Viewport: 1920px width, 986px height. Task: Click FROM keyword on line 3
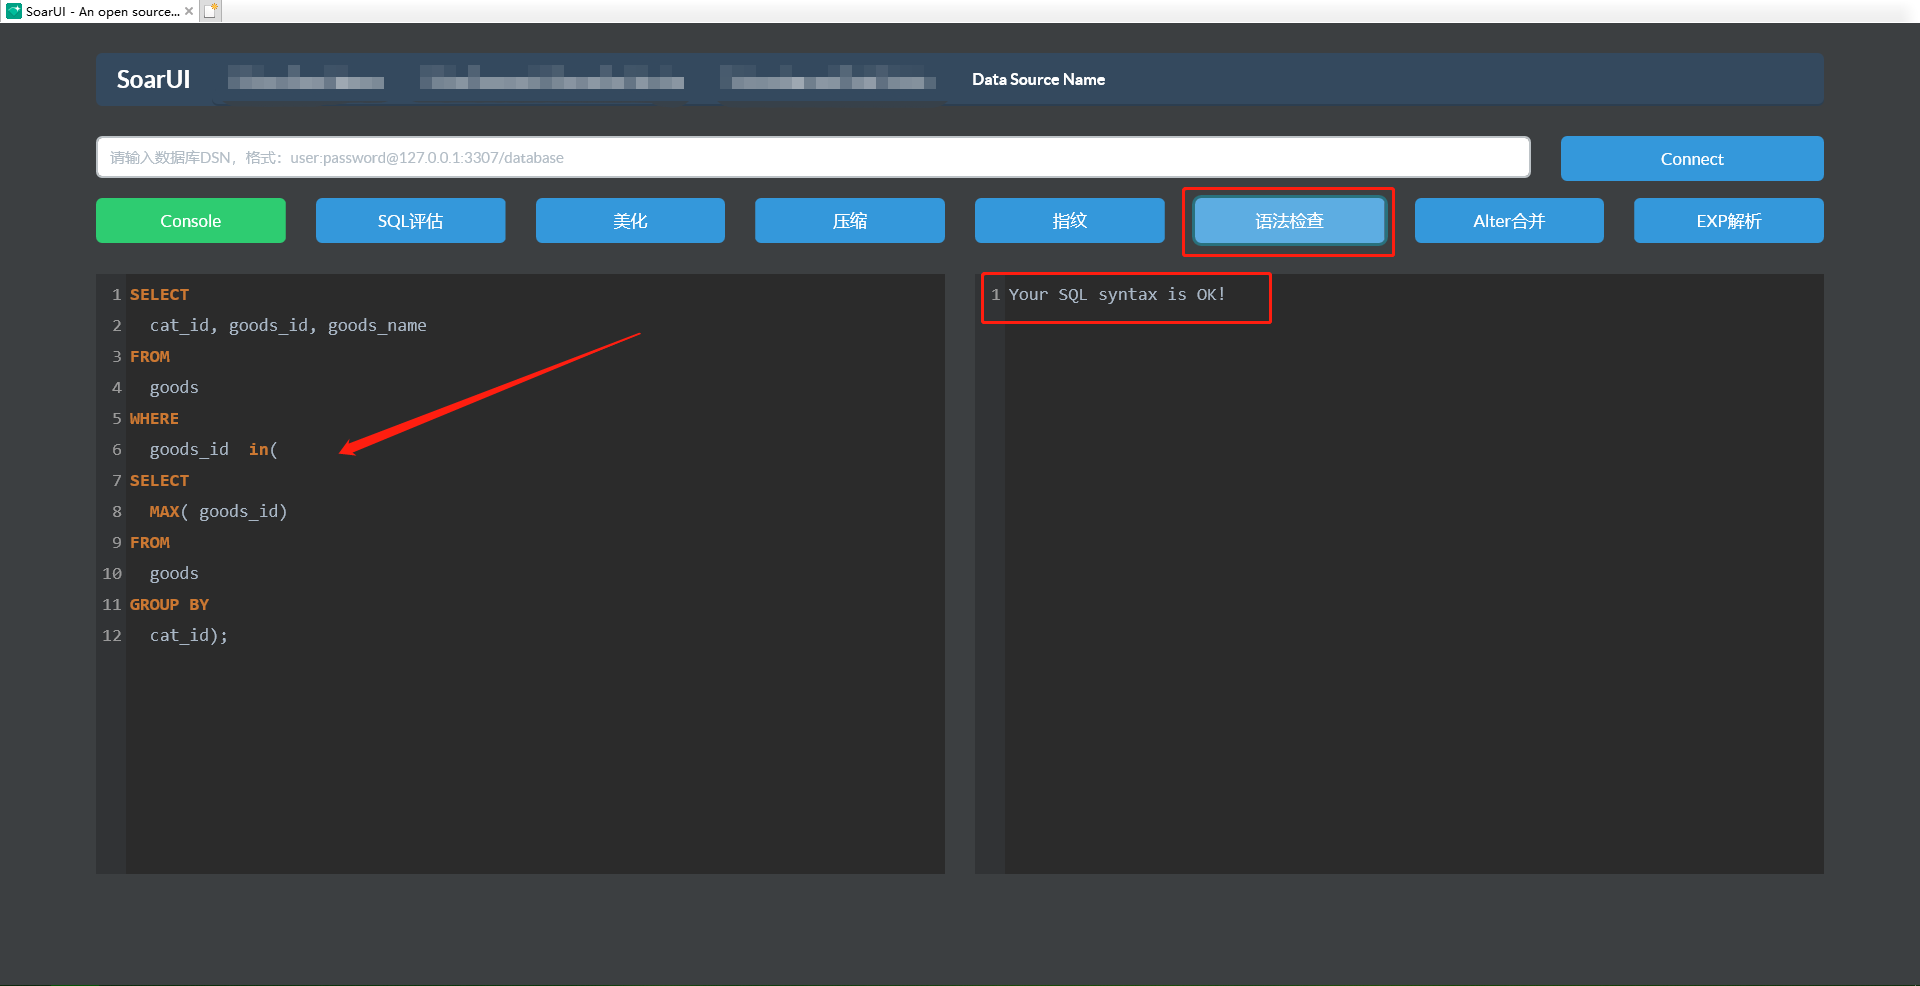[x=150, y=356]
